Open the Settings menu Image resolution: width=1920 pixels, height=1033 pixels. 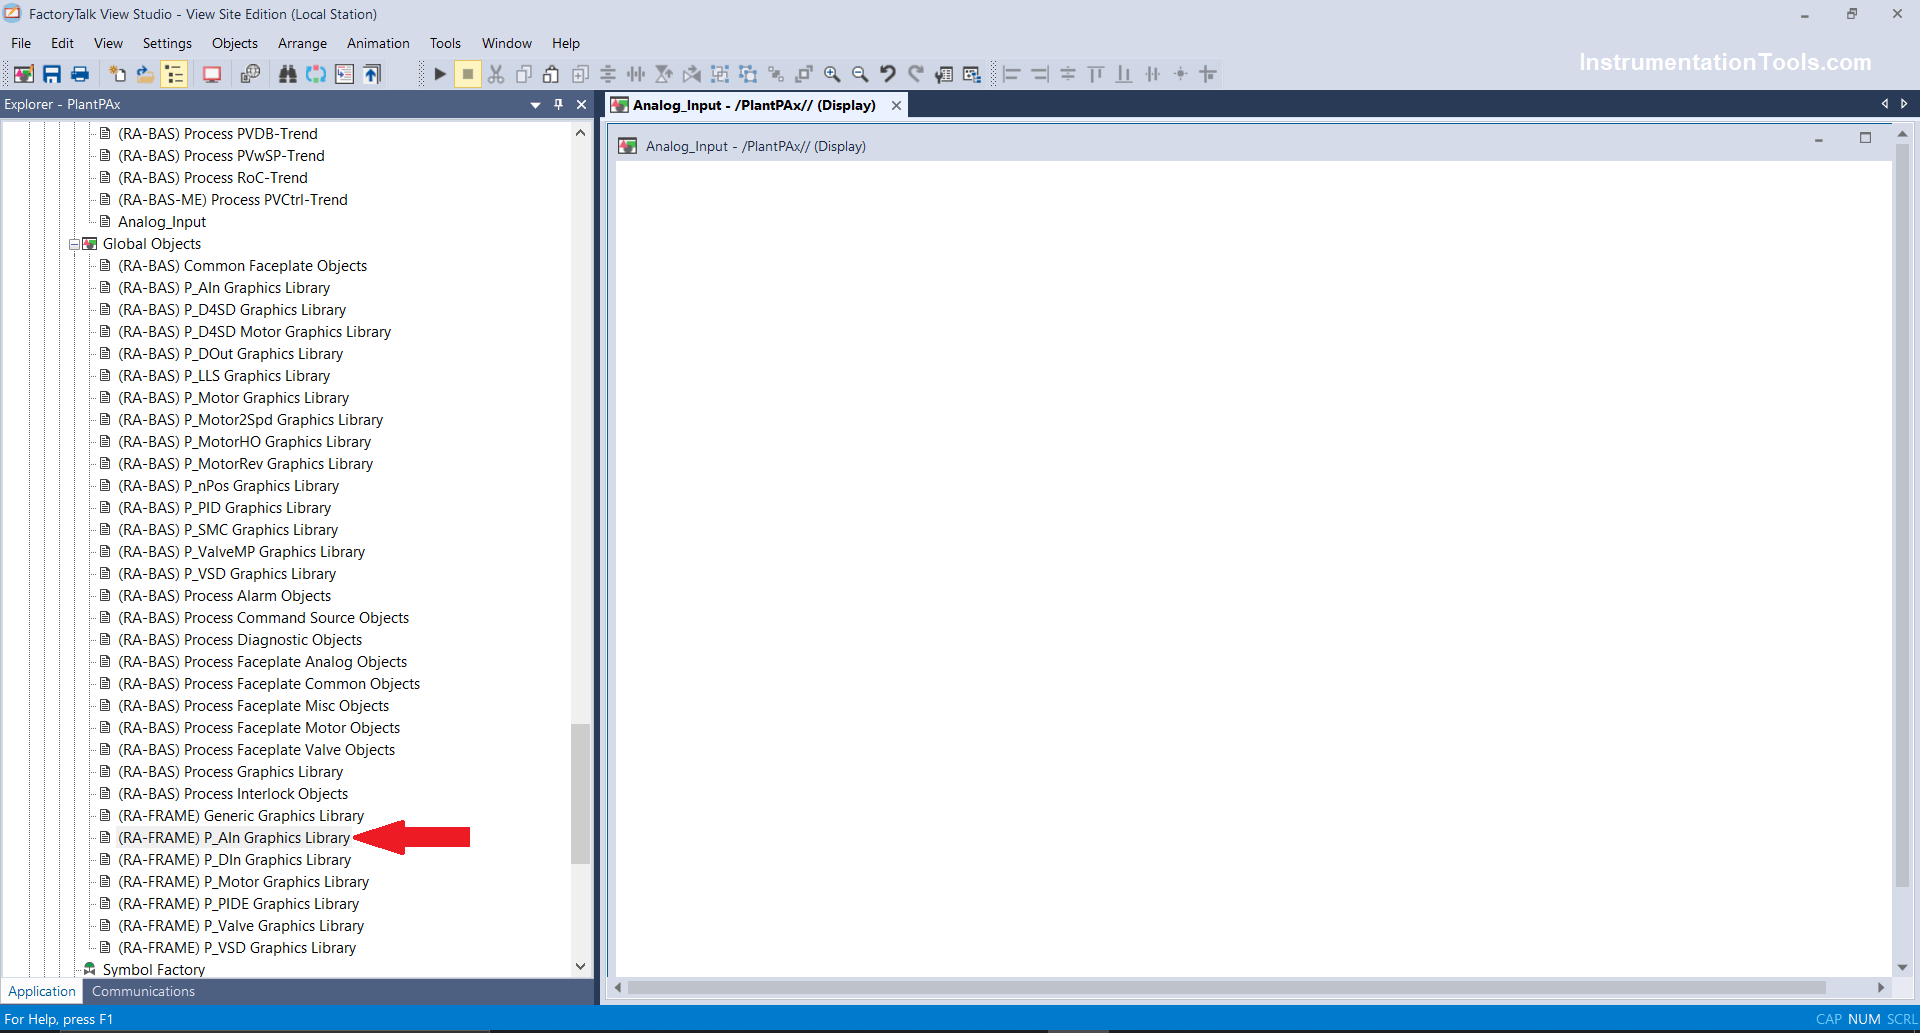tap(167, 43)
